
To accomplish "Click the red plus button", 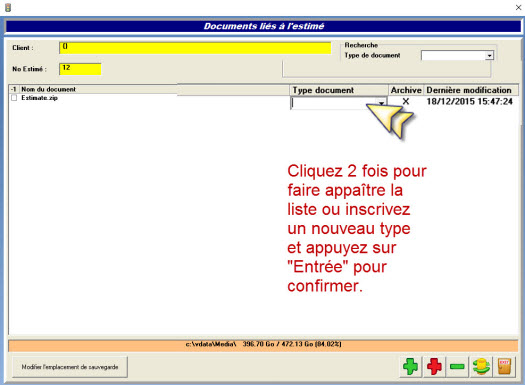I will [434, 366].
